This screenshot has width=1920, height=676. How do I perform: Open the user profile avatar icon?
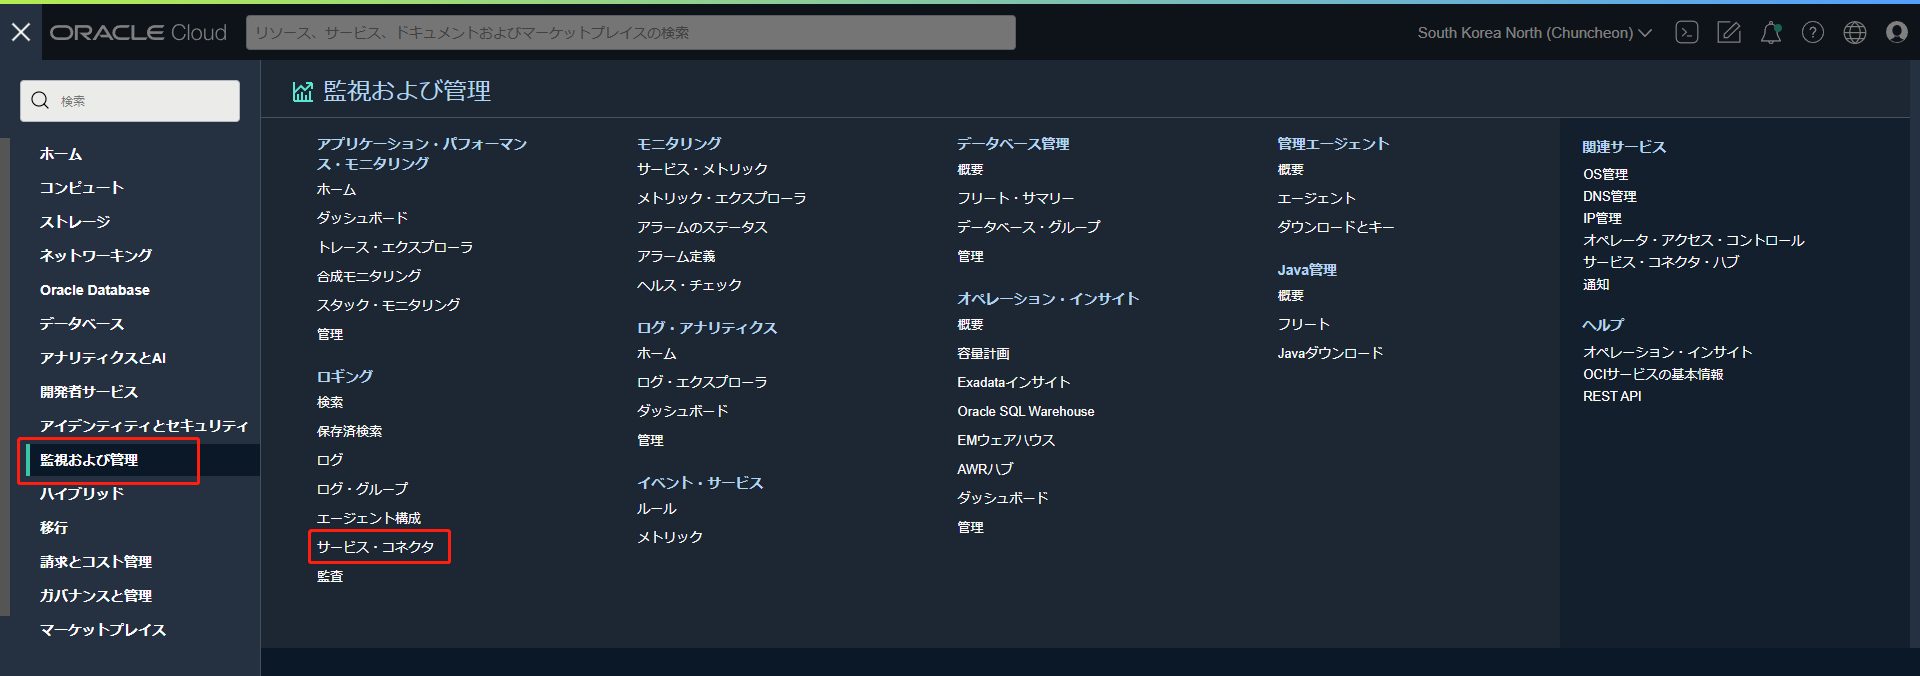(1897, 33)
